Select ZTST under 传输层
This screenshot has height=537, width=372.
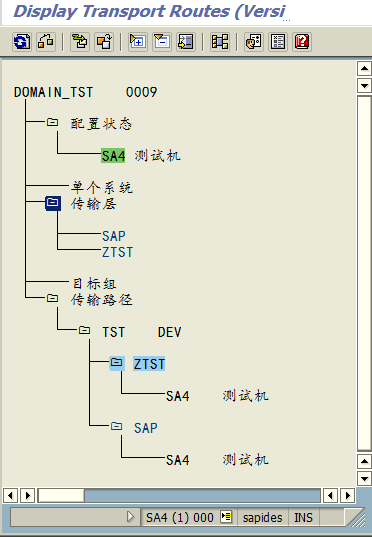click(x=117, y=252)
